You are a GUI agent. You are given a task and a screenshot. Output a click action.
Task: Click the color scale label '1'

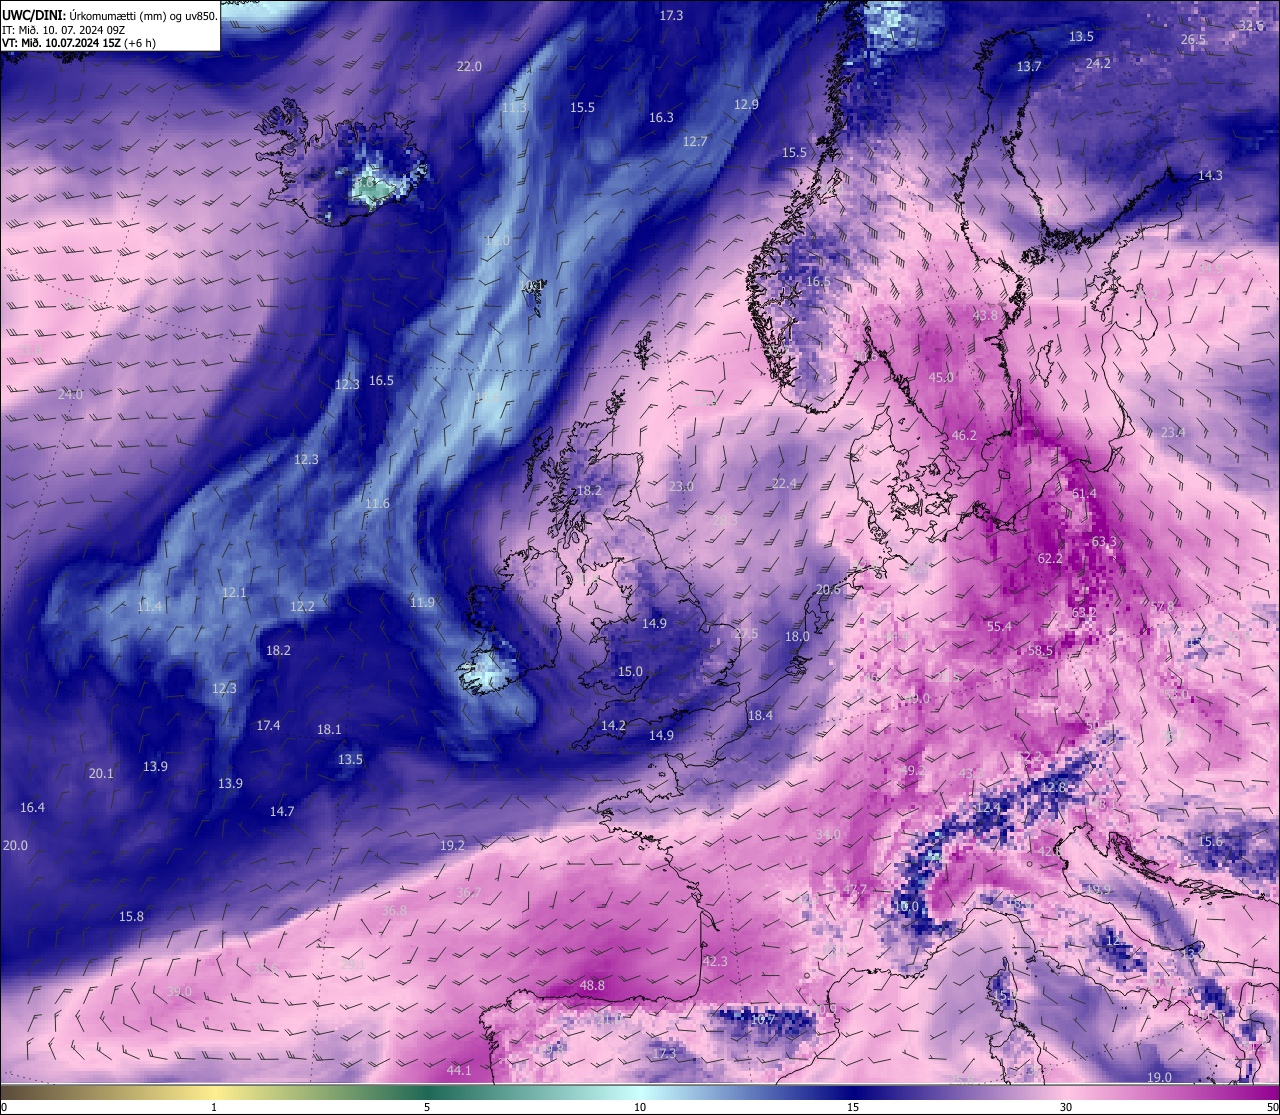[x=214, y=1107]
